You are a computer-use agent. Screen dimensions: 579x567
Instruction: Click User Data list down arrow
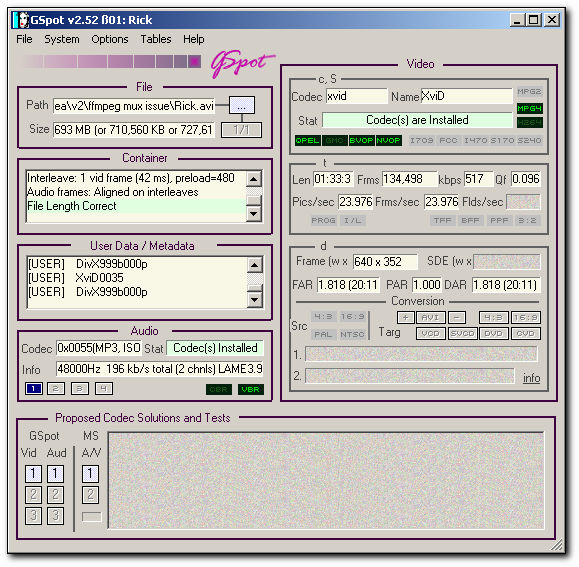(254, 299)
